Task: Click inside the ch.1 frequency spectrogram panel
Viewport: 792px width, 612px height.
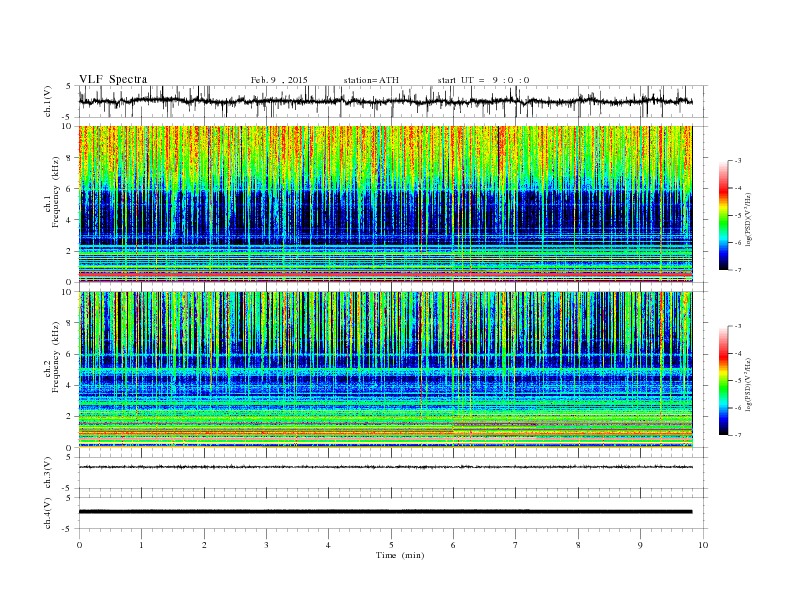Action: (385, 204)
